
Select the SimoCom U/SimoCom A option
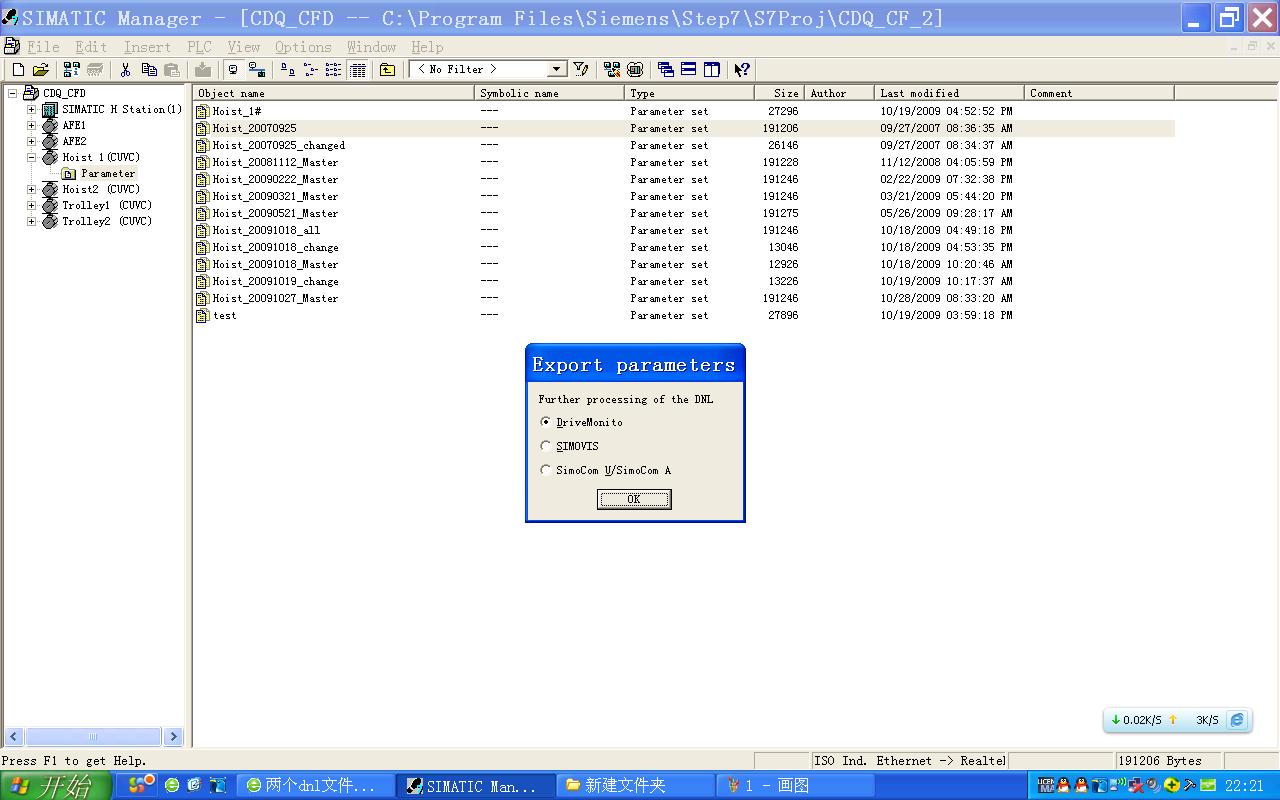click(545, 470)
